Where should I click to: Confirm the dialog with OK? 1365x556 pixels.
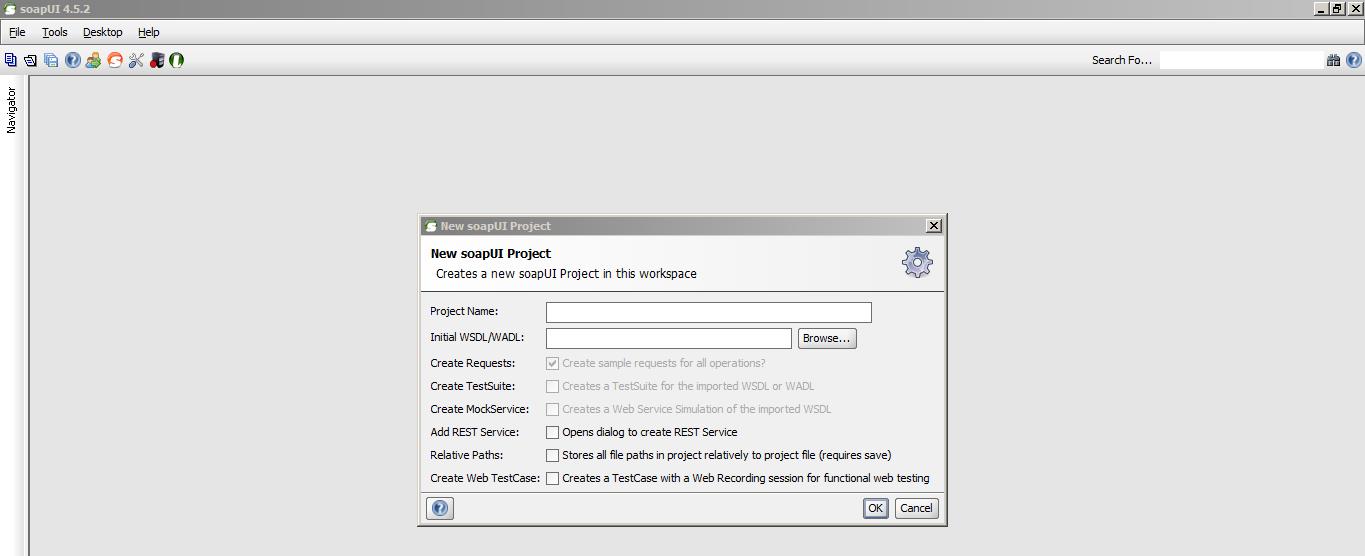click(x=875, y=508)
